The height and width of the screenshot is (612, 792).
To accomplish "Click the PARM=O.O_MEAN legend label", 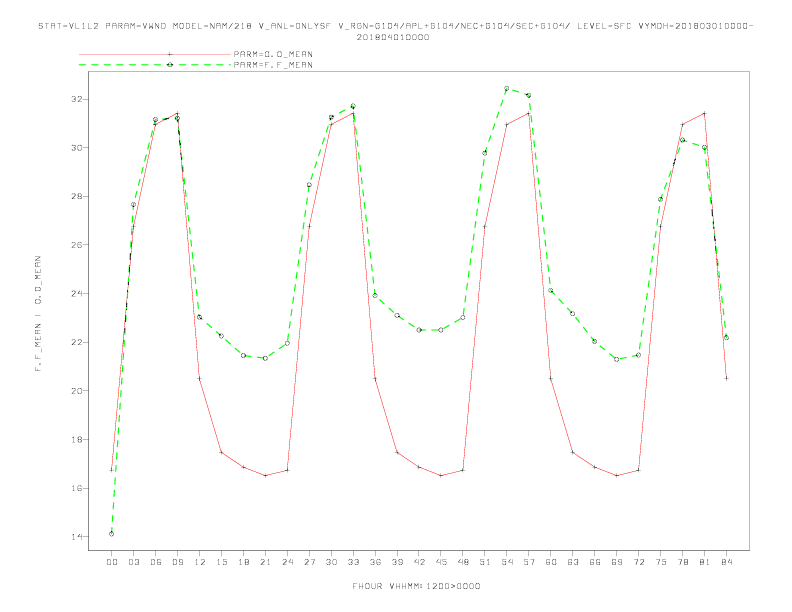I will (273, 54).
